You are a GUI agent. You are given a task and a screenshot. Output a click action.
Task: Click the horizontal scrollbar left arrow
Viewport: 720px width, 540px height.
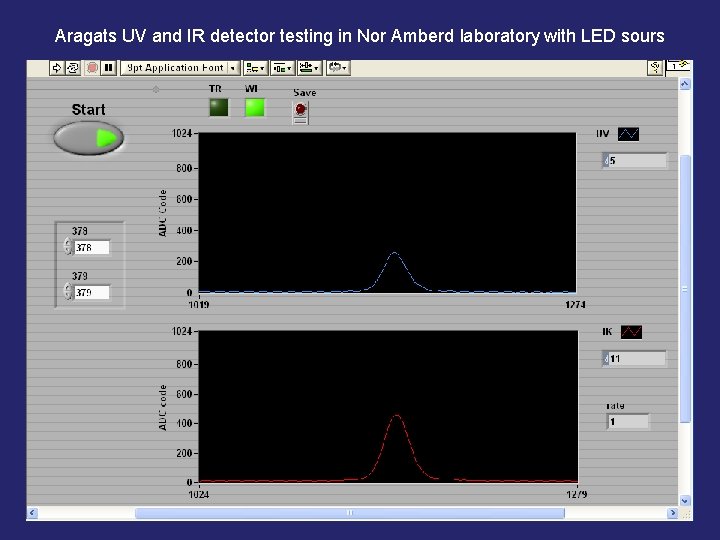click(x=32, y=512)
